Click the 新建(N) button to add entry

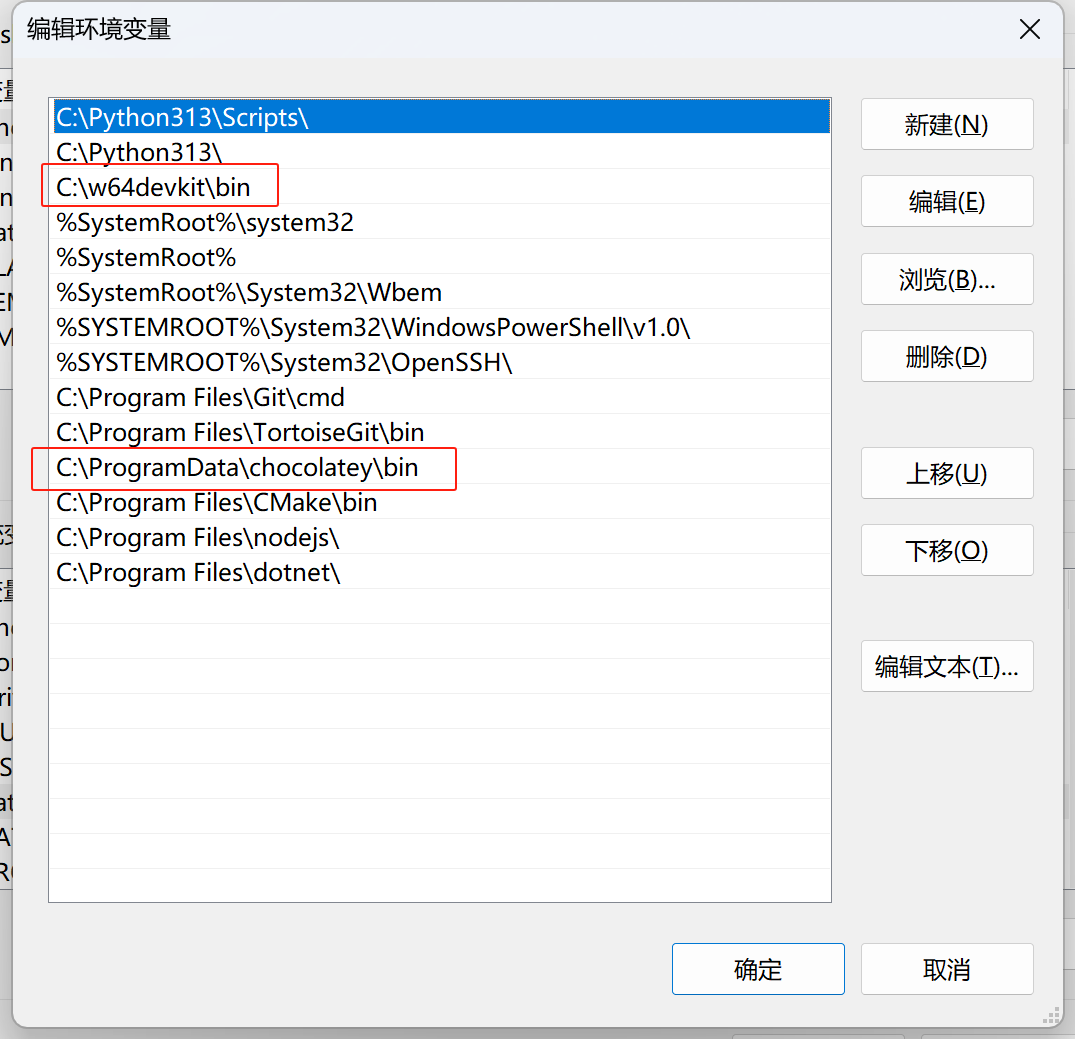click(945, 124)
